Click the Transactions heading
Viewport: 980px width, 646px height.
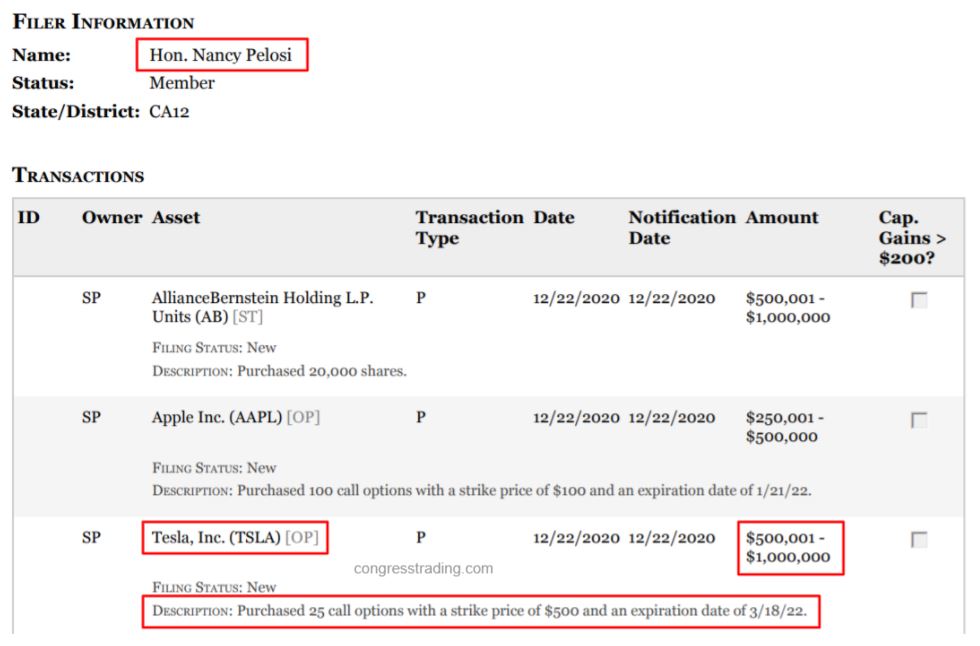[x=78, y=176]
